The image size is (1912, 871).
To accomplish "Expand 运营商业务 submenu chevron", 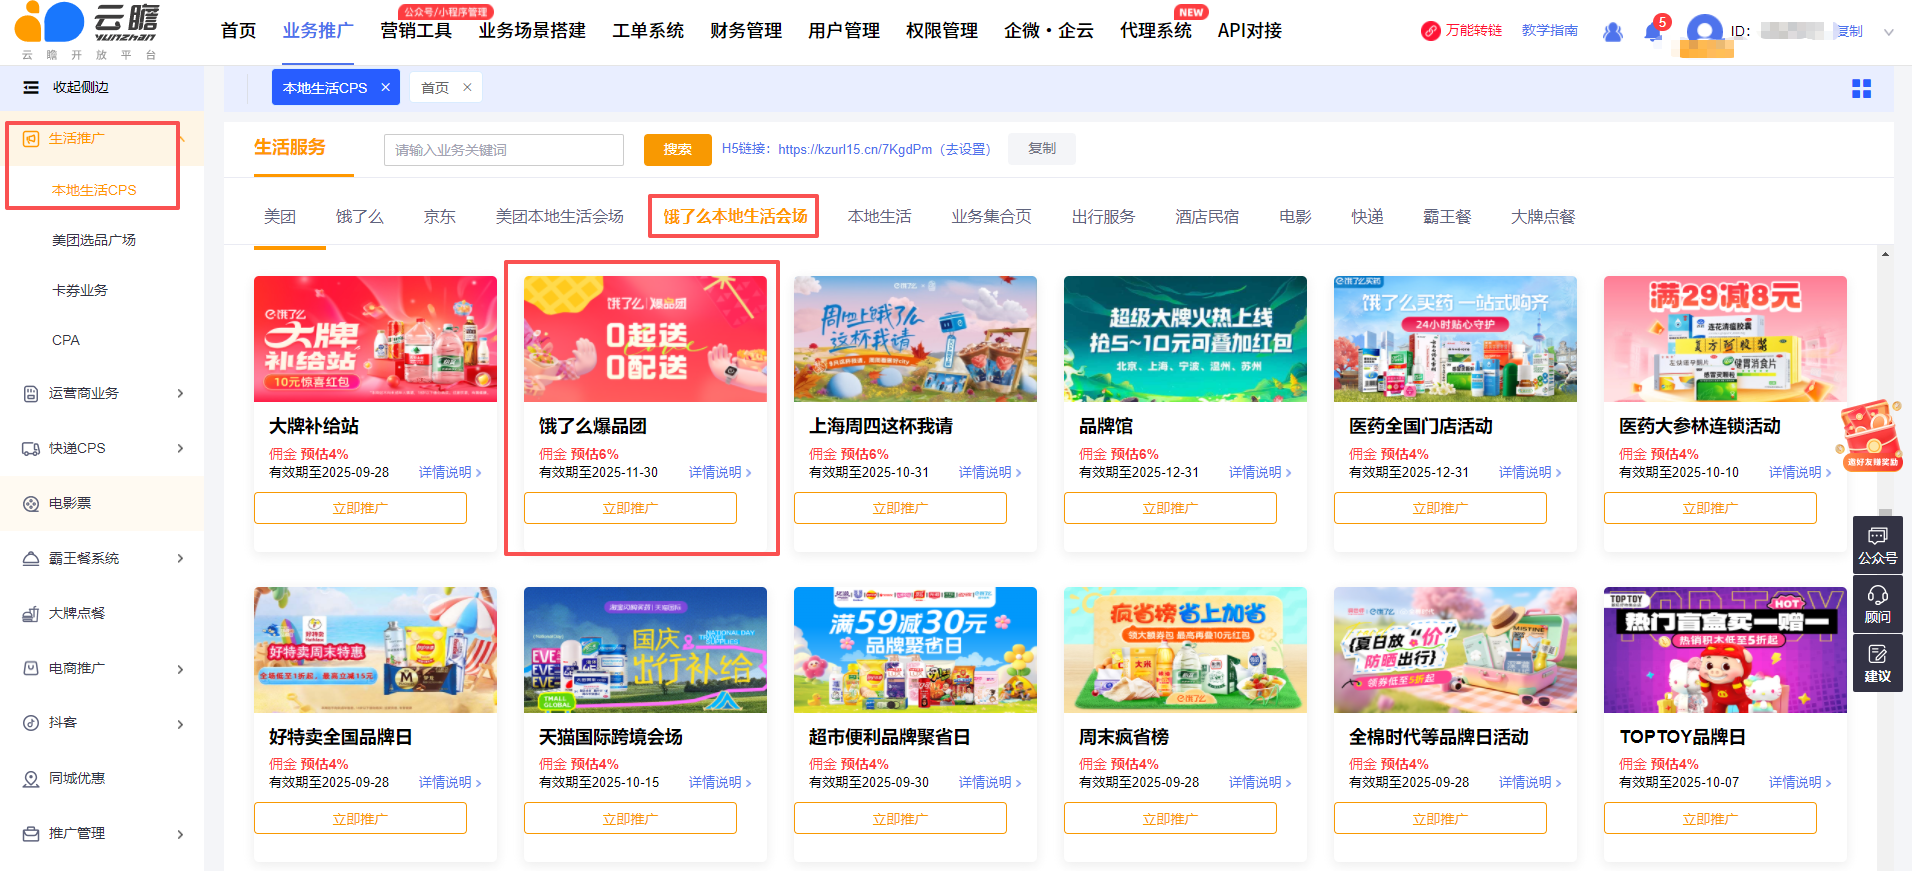I will (x=180, y=394).
